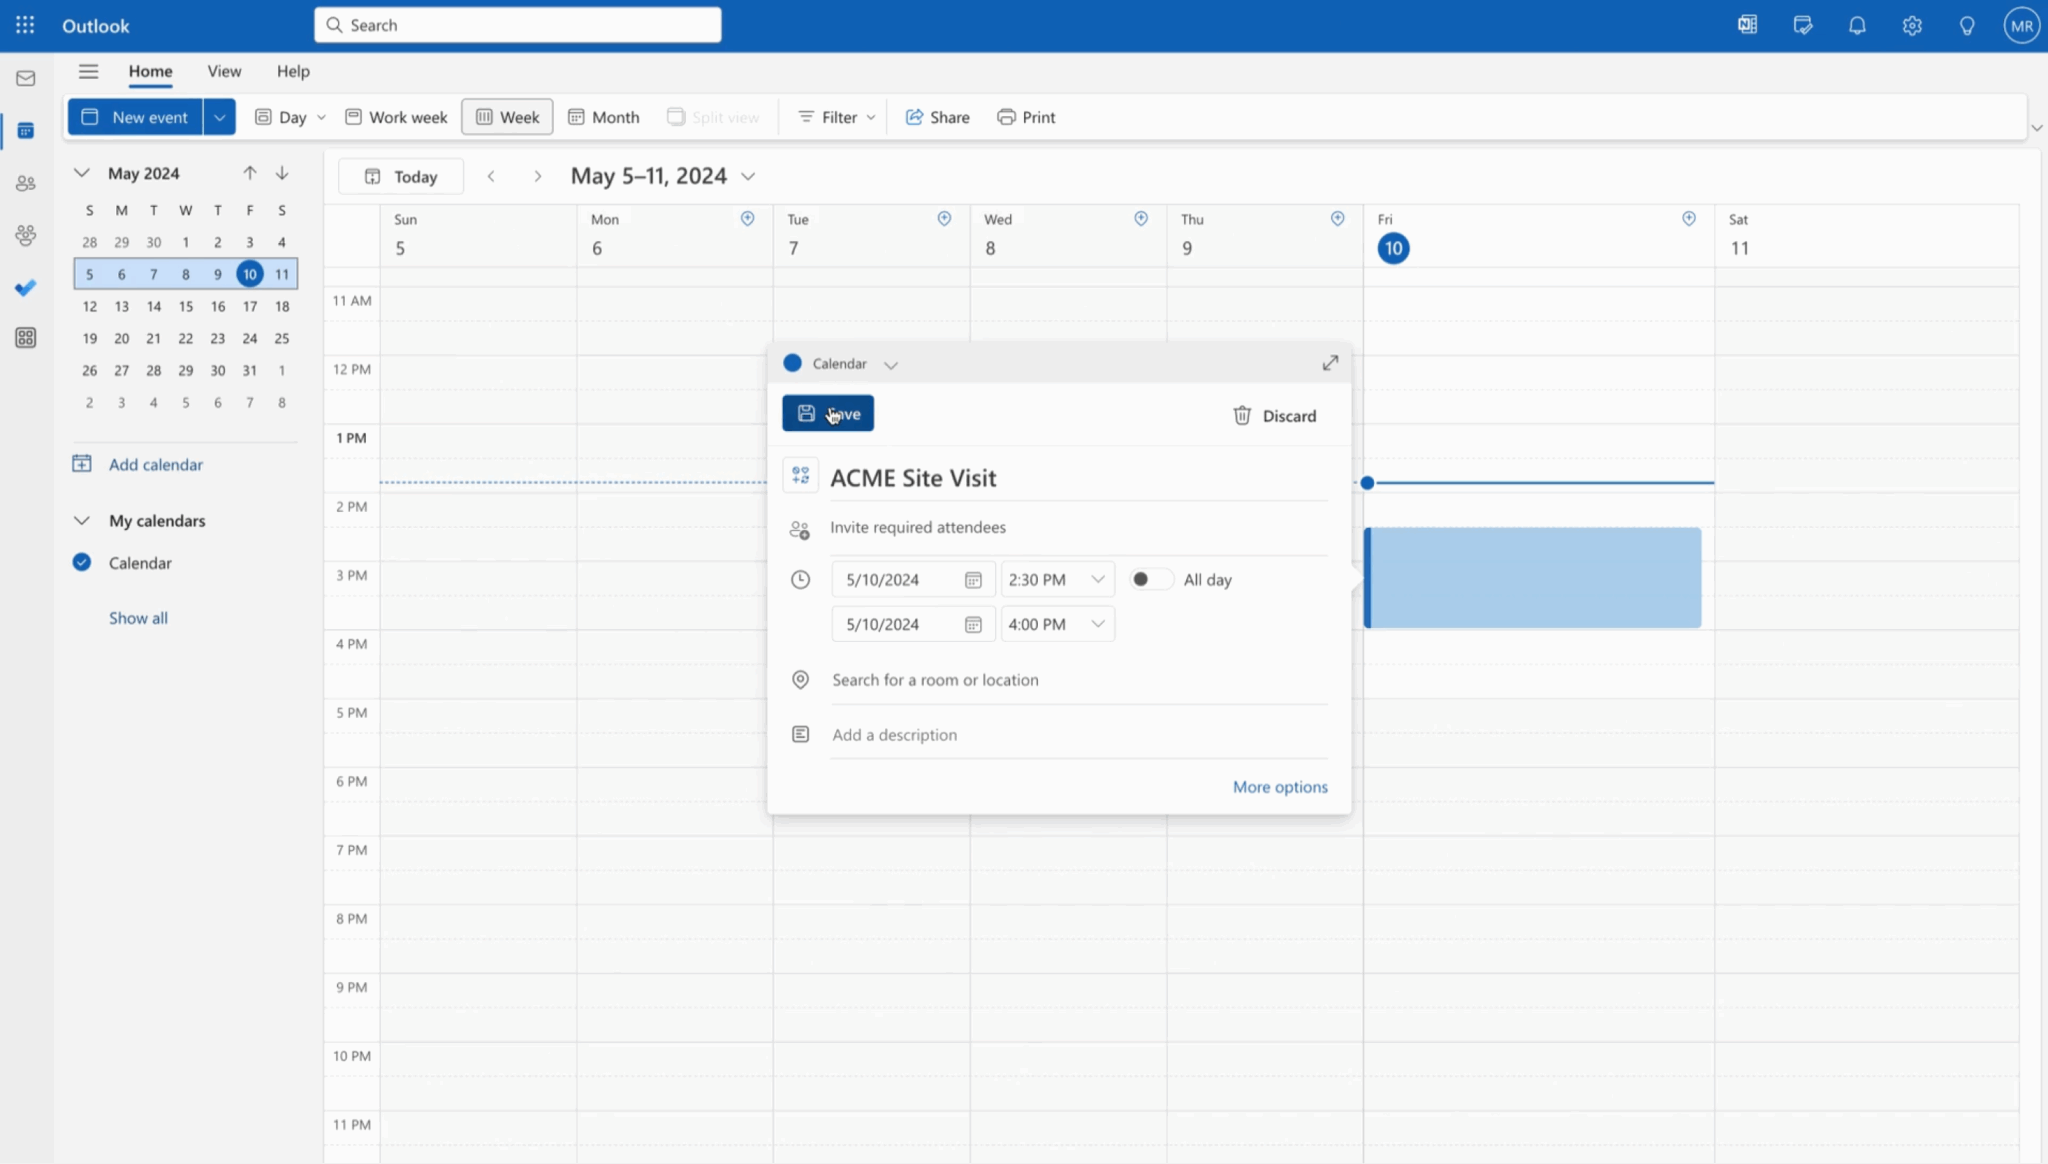Uncheck the Calendar checkbox under My calendars
Screen dimensions: 2048x1164
[x=82, y=563]
